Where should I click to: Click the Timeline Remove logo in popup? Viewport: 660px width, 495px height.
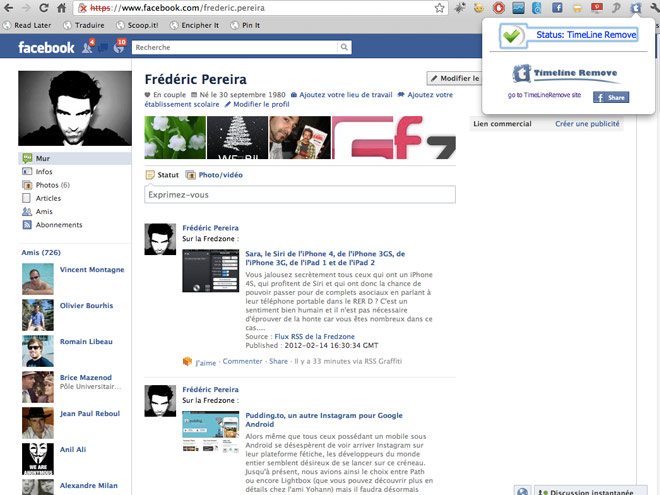click(x=565, y=73)
